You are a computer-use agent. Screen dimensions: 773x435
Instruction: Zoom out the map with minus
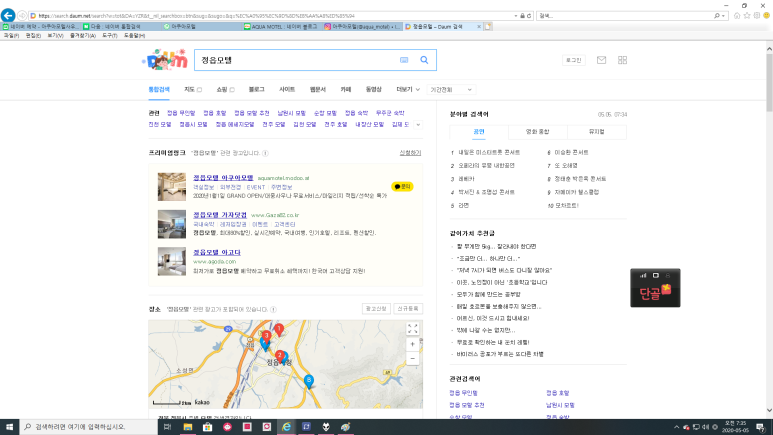[413, 359]
